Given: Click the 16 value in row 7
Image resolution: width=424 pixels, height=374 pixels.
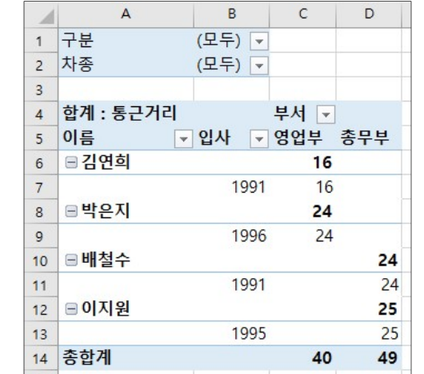Looking at the screenshot, I should pos(303,187).
